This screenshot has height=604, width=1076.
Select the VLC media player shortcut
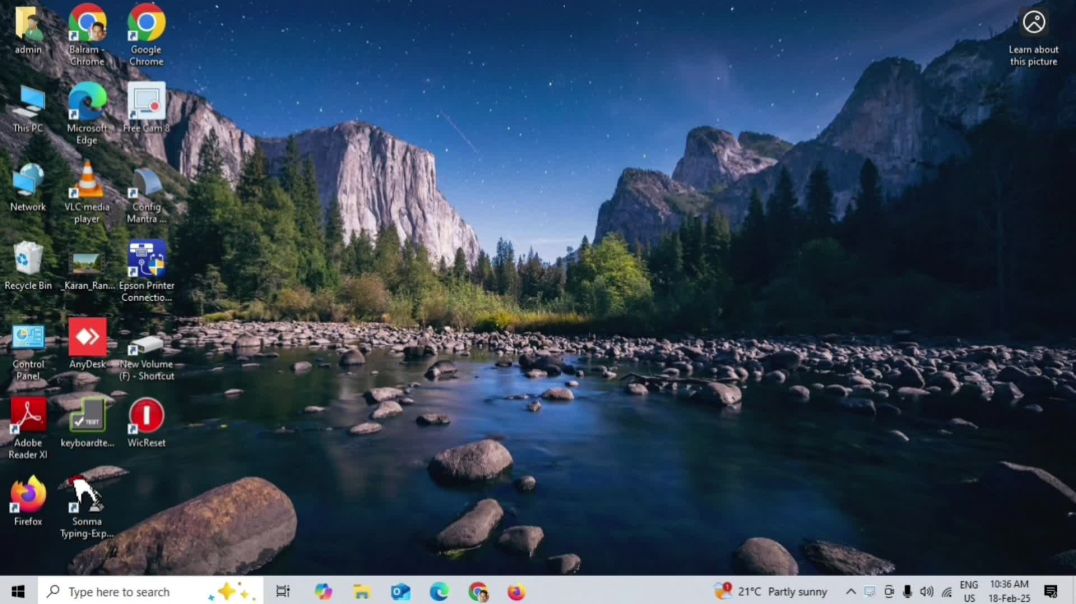click(x=87, y=192)
